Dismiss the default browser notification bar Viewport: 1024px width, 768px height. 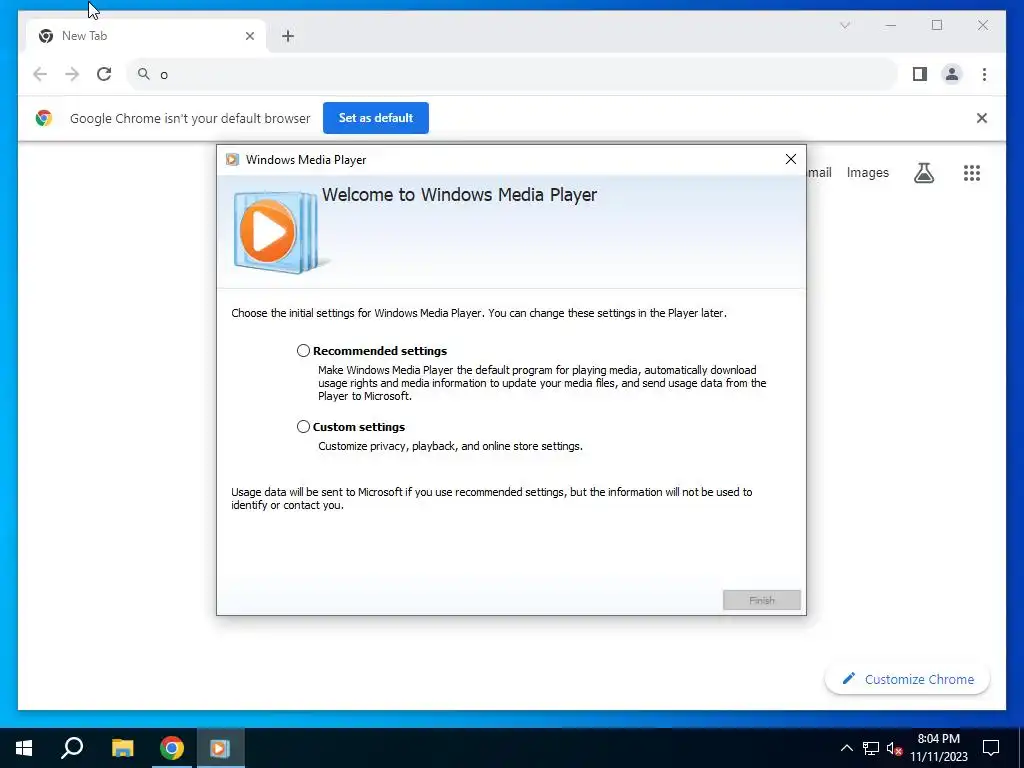[x=981, y=118]
